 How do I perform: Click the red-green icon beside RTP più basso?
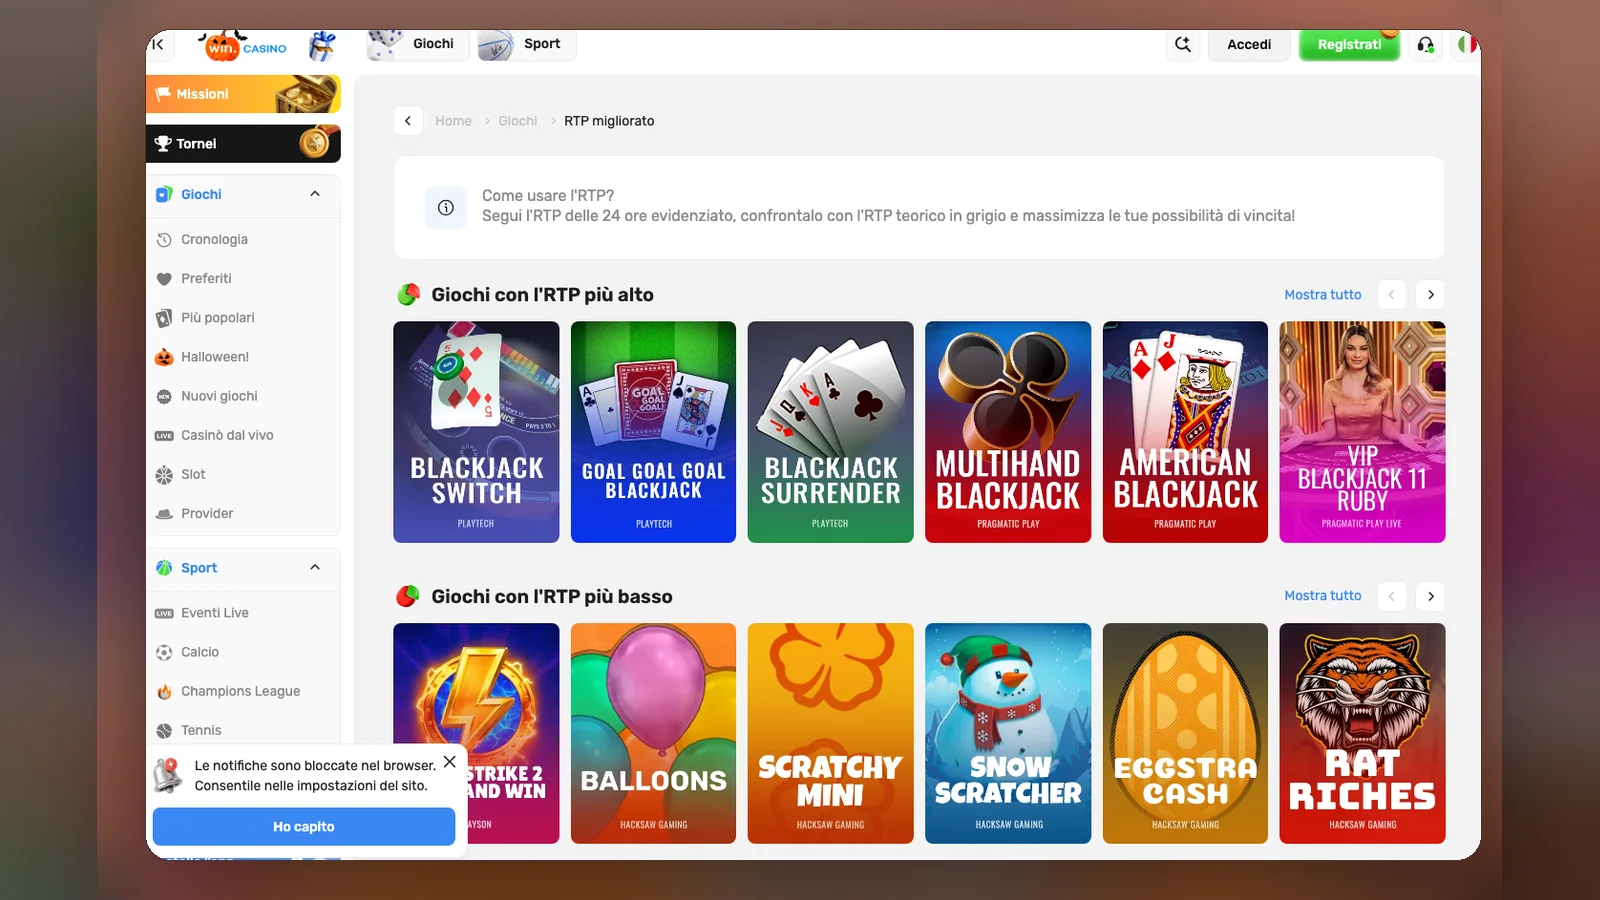[408, 597]
